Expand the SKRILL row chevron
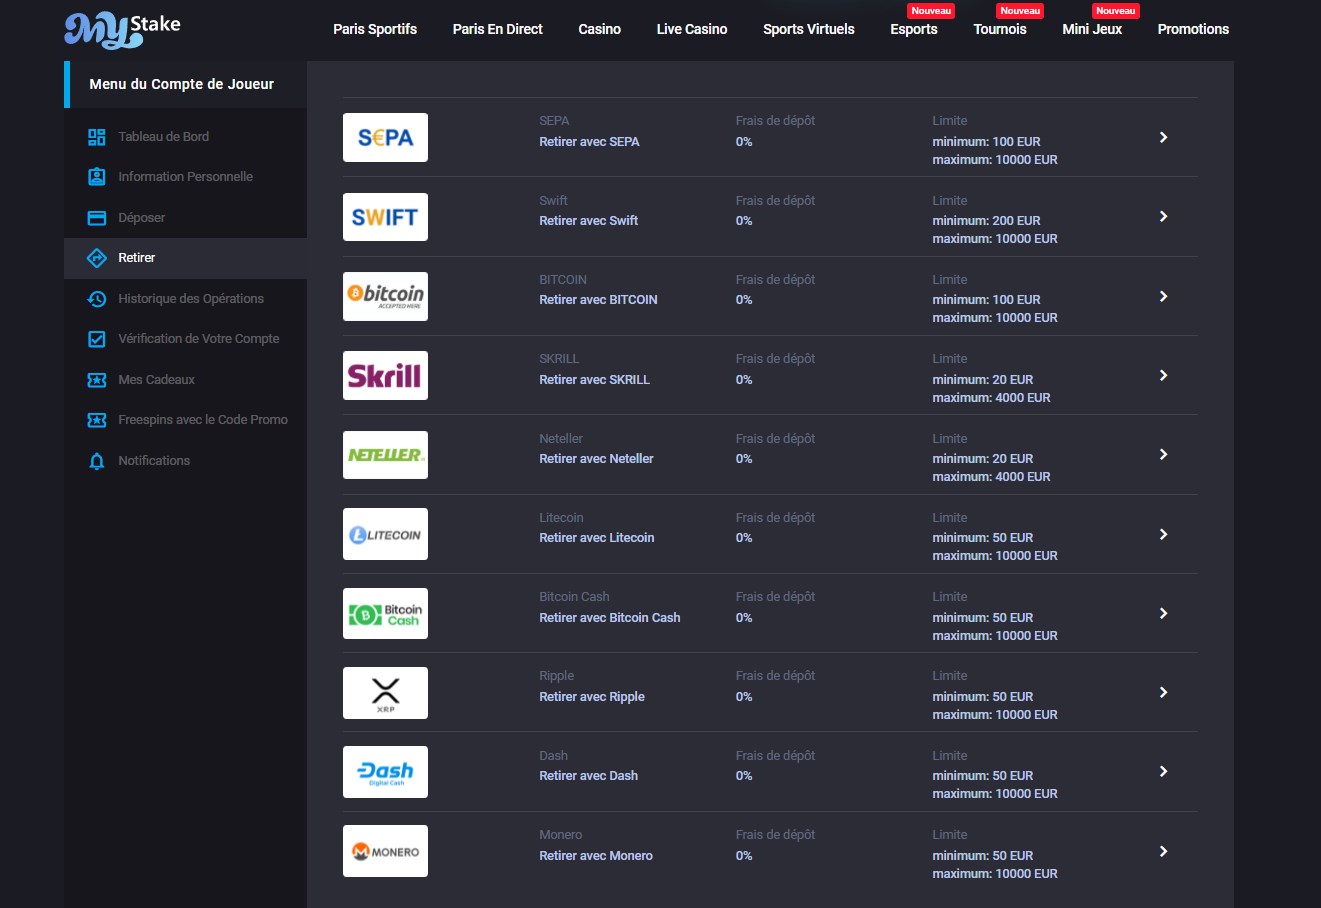1321x908 pixels. 1163,375
